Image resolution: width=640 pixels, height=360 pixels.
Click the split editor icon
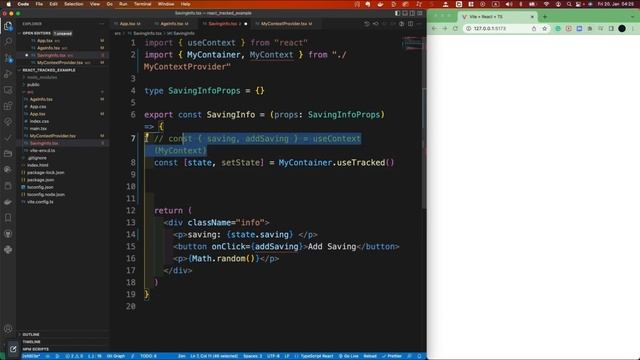click(x=411, y=24)
